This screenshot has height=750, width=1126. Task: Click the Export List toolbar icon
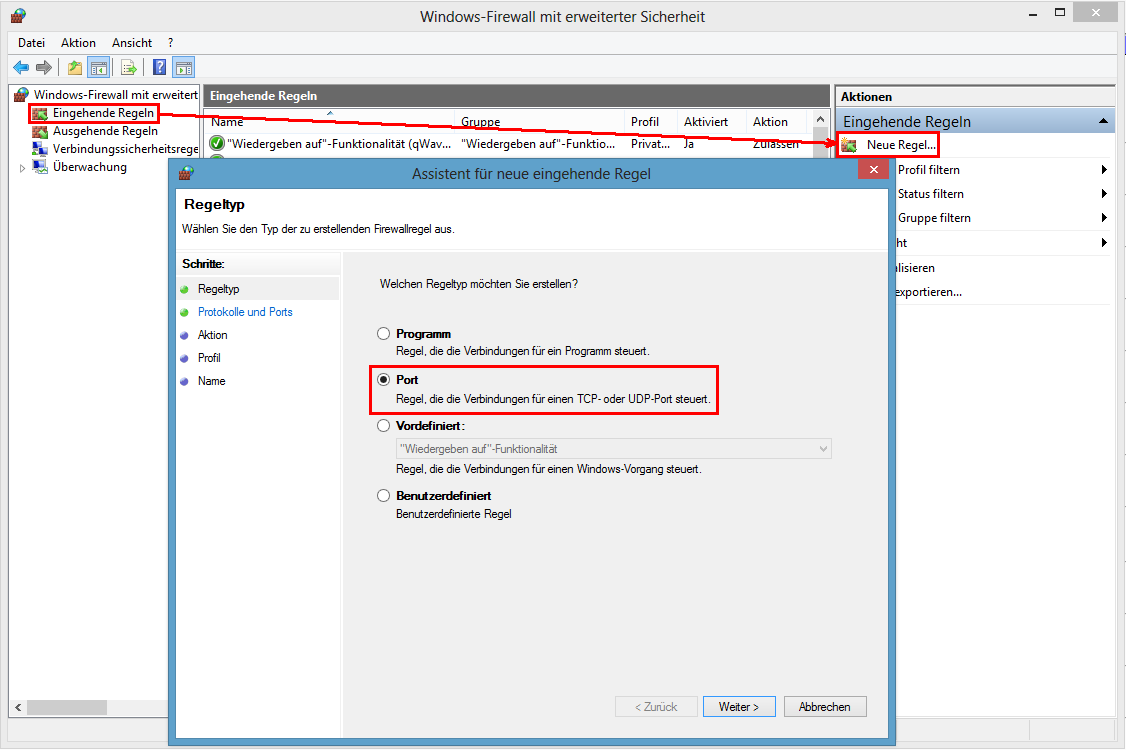[x=129, y=67]
